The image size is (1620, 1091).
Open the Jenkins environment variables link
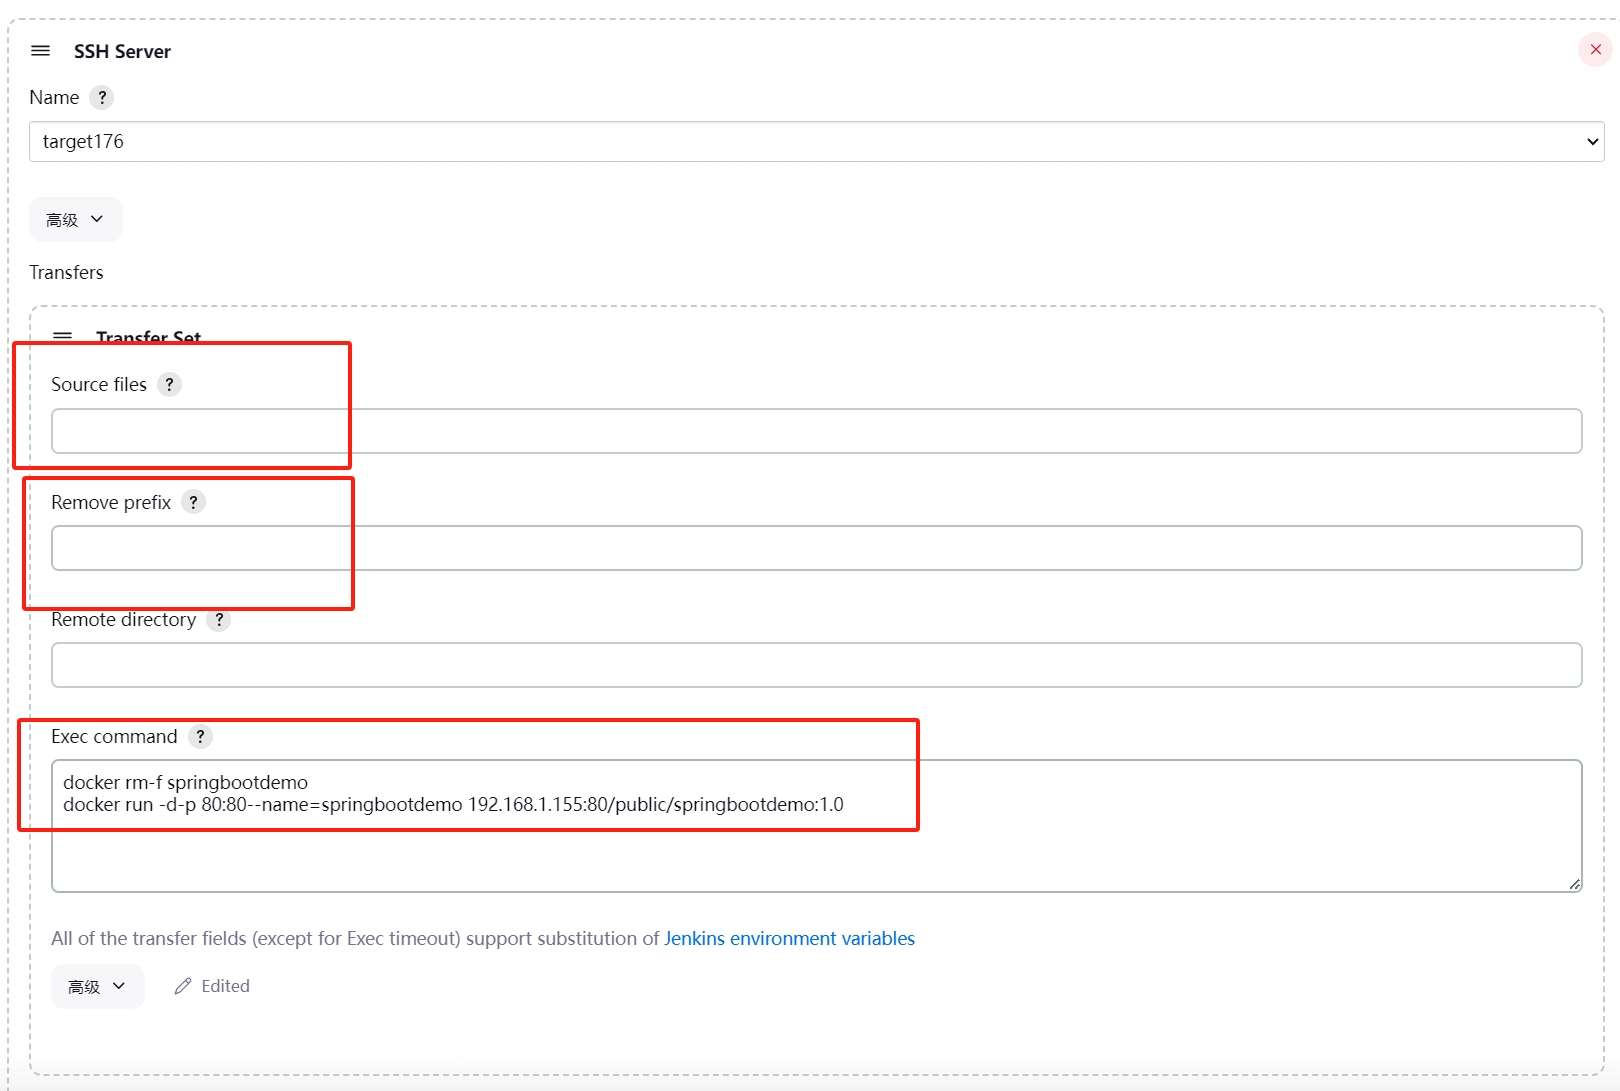789,938
